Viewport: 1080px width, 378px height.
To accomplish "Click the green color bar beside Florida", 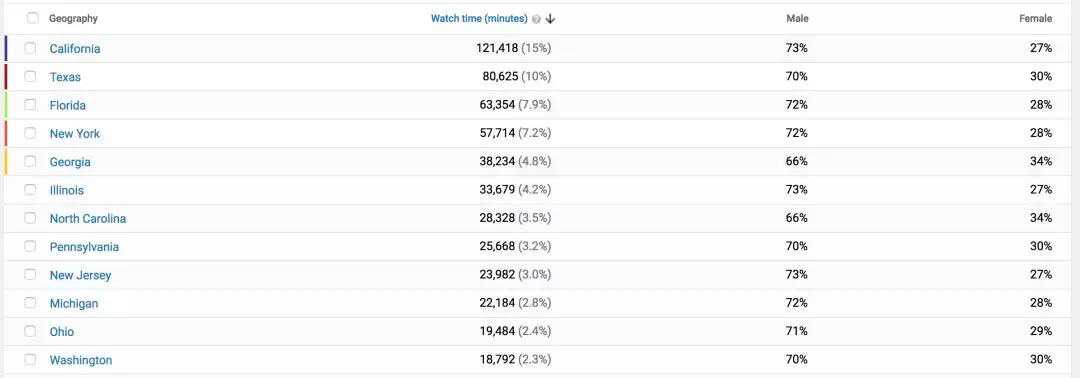I will click(x=6, y=105).
